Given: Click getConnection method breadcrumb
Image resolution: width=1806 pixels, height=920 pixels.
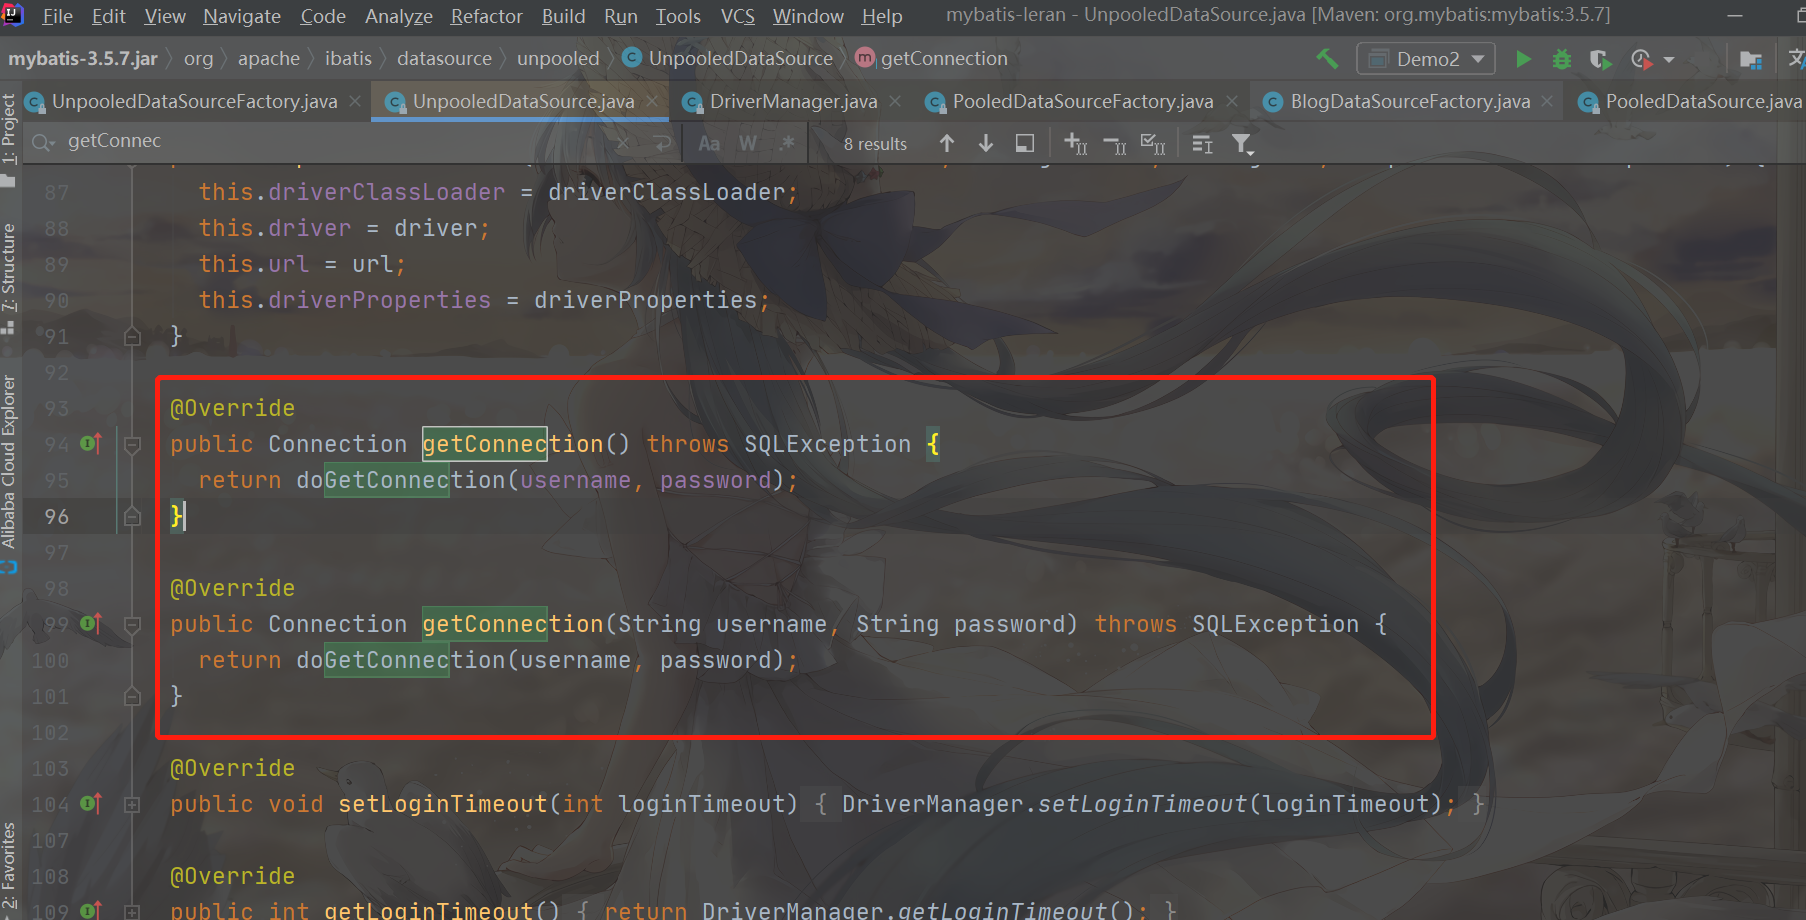Looking at the screenshot, I should (932, 58).
